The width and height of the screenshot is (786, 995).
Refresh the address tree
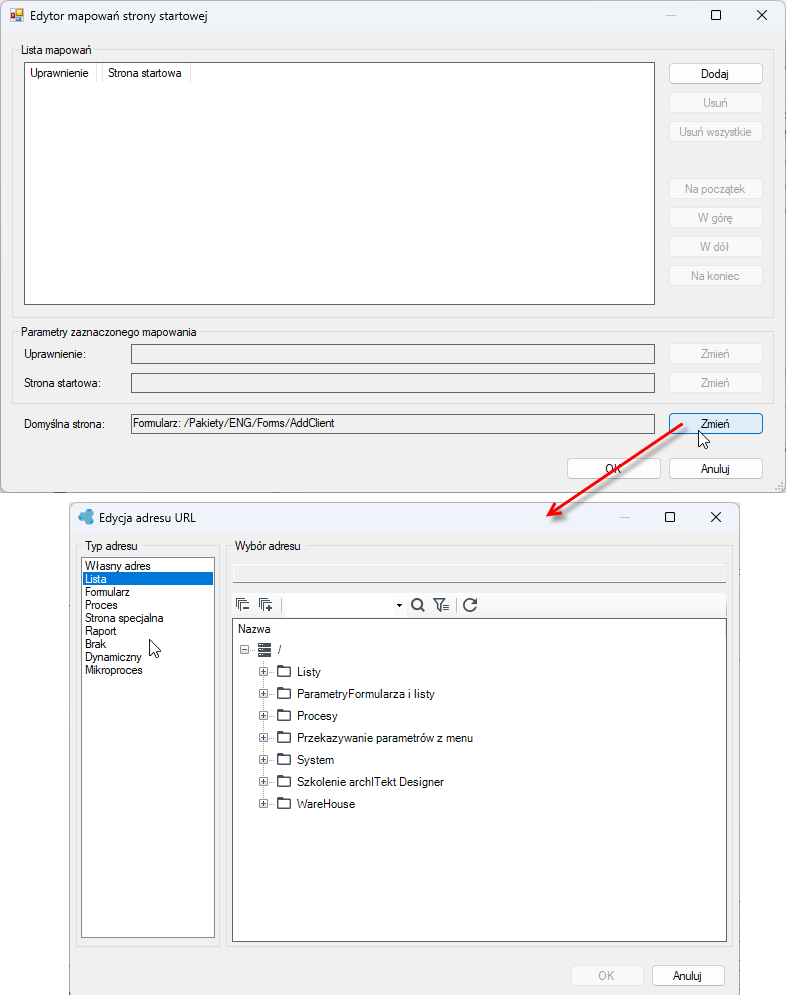tap(469, 605)
